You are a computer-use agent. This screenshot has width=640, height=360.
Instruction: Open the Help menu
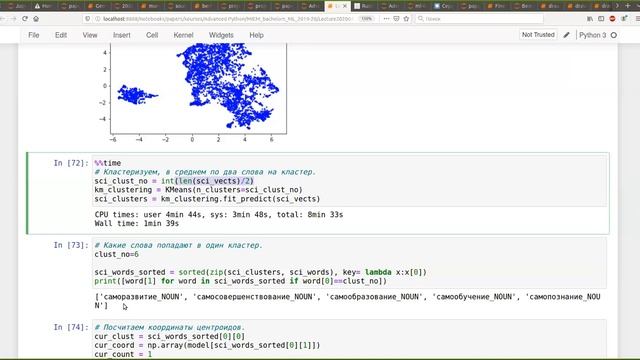256,35
